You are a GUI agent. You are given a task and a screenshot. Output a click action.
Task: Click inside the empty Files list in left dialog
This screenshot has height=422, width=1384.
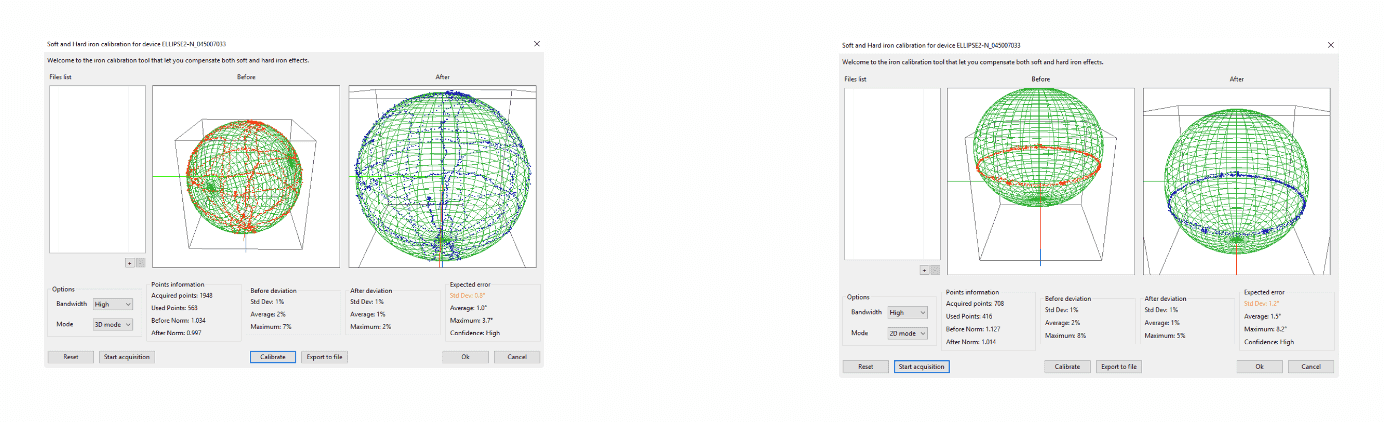click(97, 169)
